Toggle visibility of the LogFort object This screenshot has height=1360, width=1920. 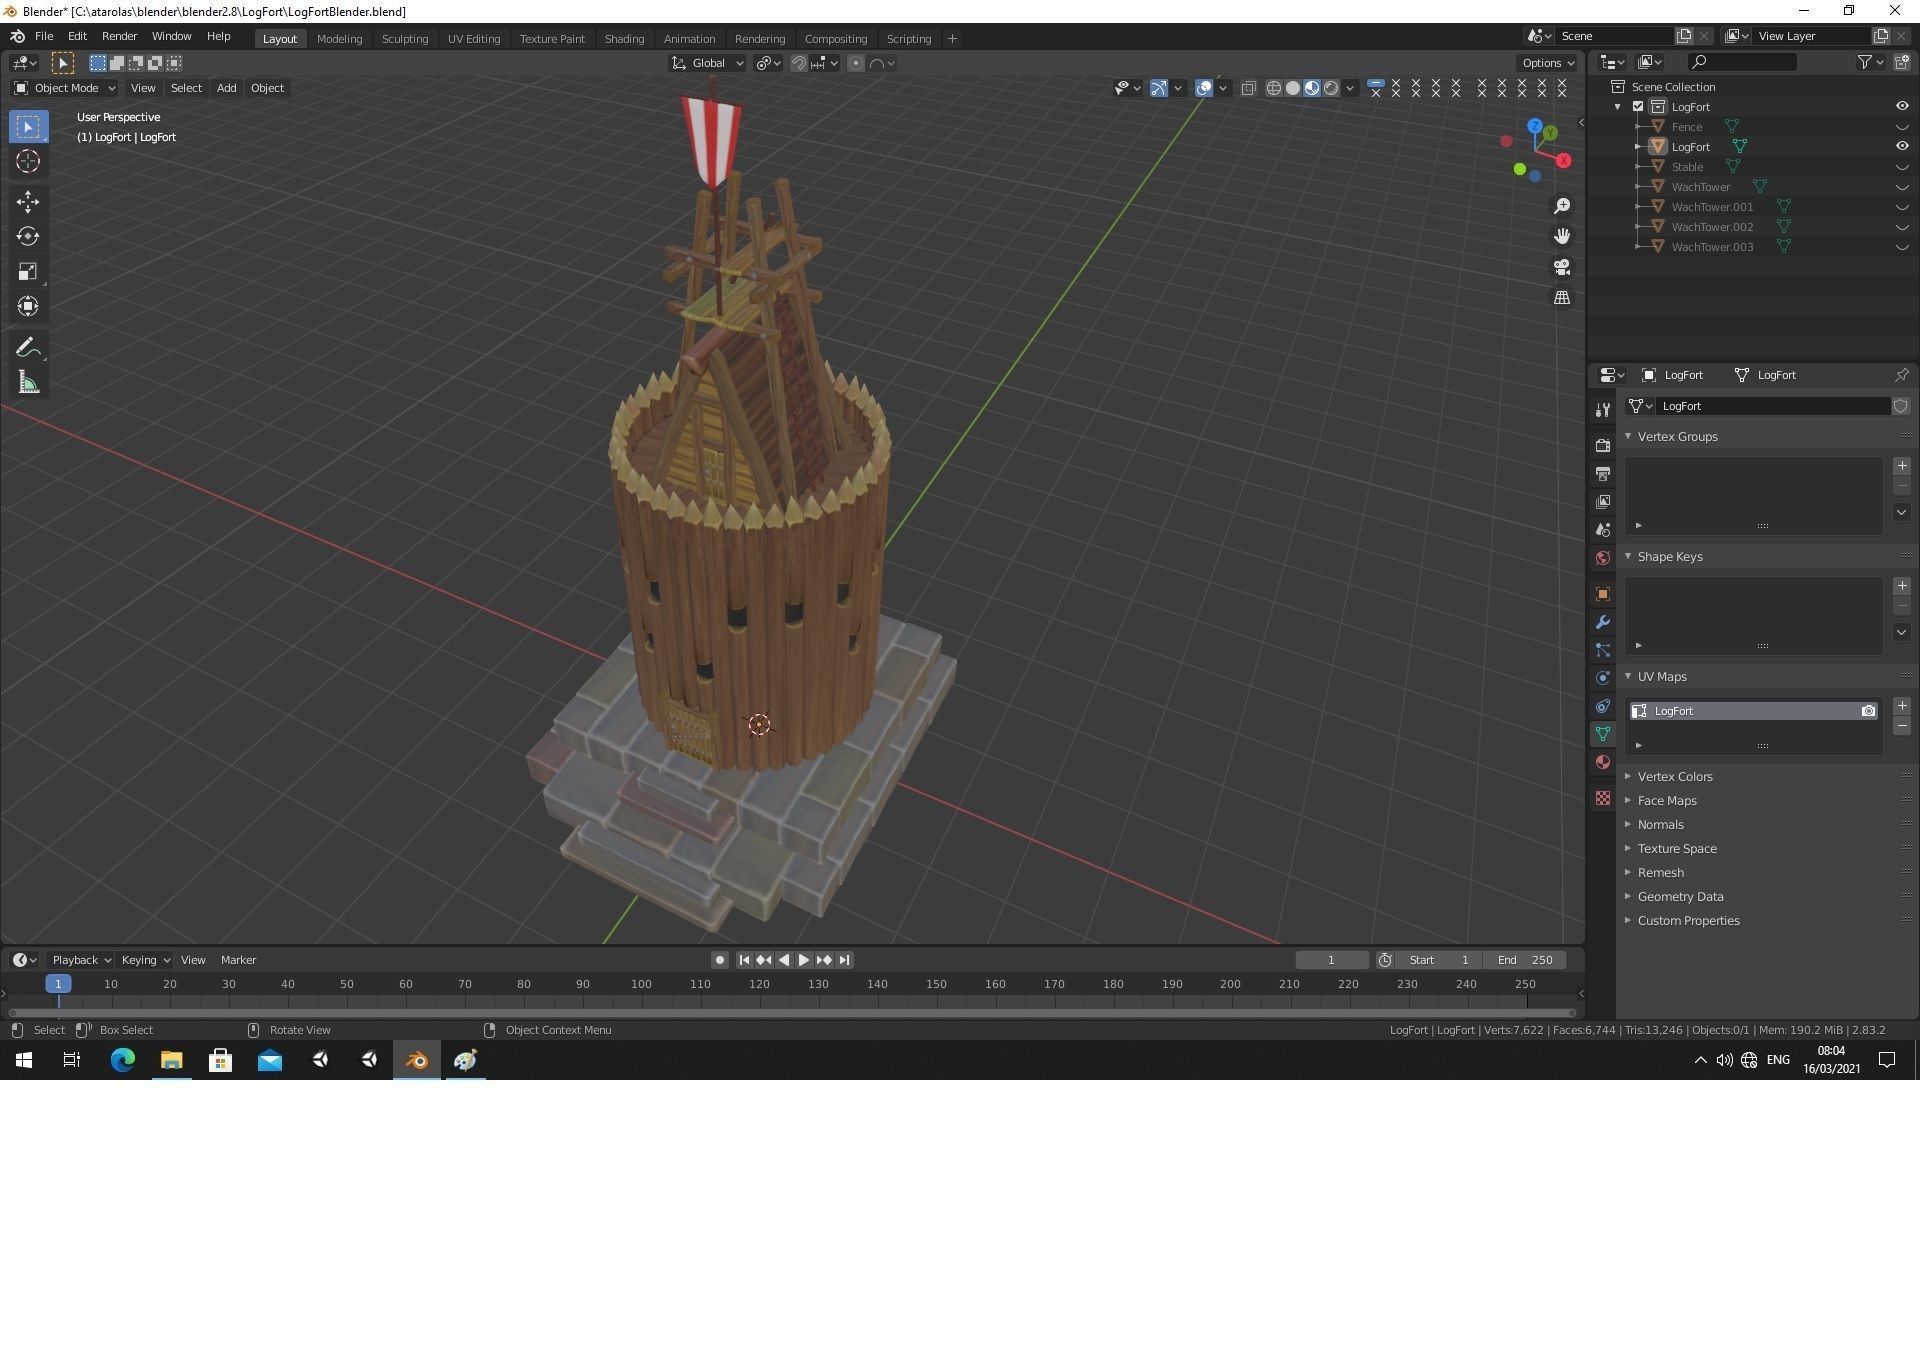point(1903,146)
